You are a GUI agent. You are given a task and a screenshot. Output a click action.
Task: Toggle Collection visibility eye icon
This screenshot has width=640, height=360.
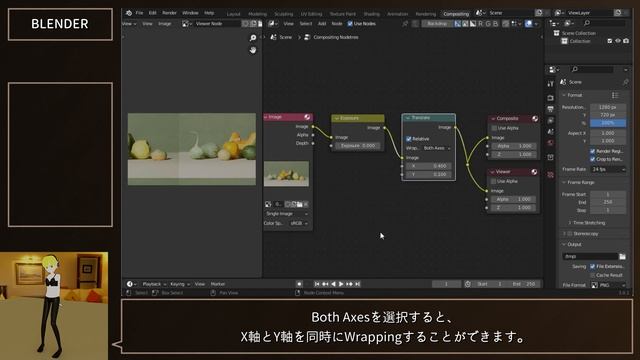tap(618, 41)
